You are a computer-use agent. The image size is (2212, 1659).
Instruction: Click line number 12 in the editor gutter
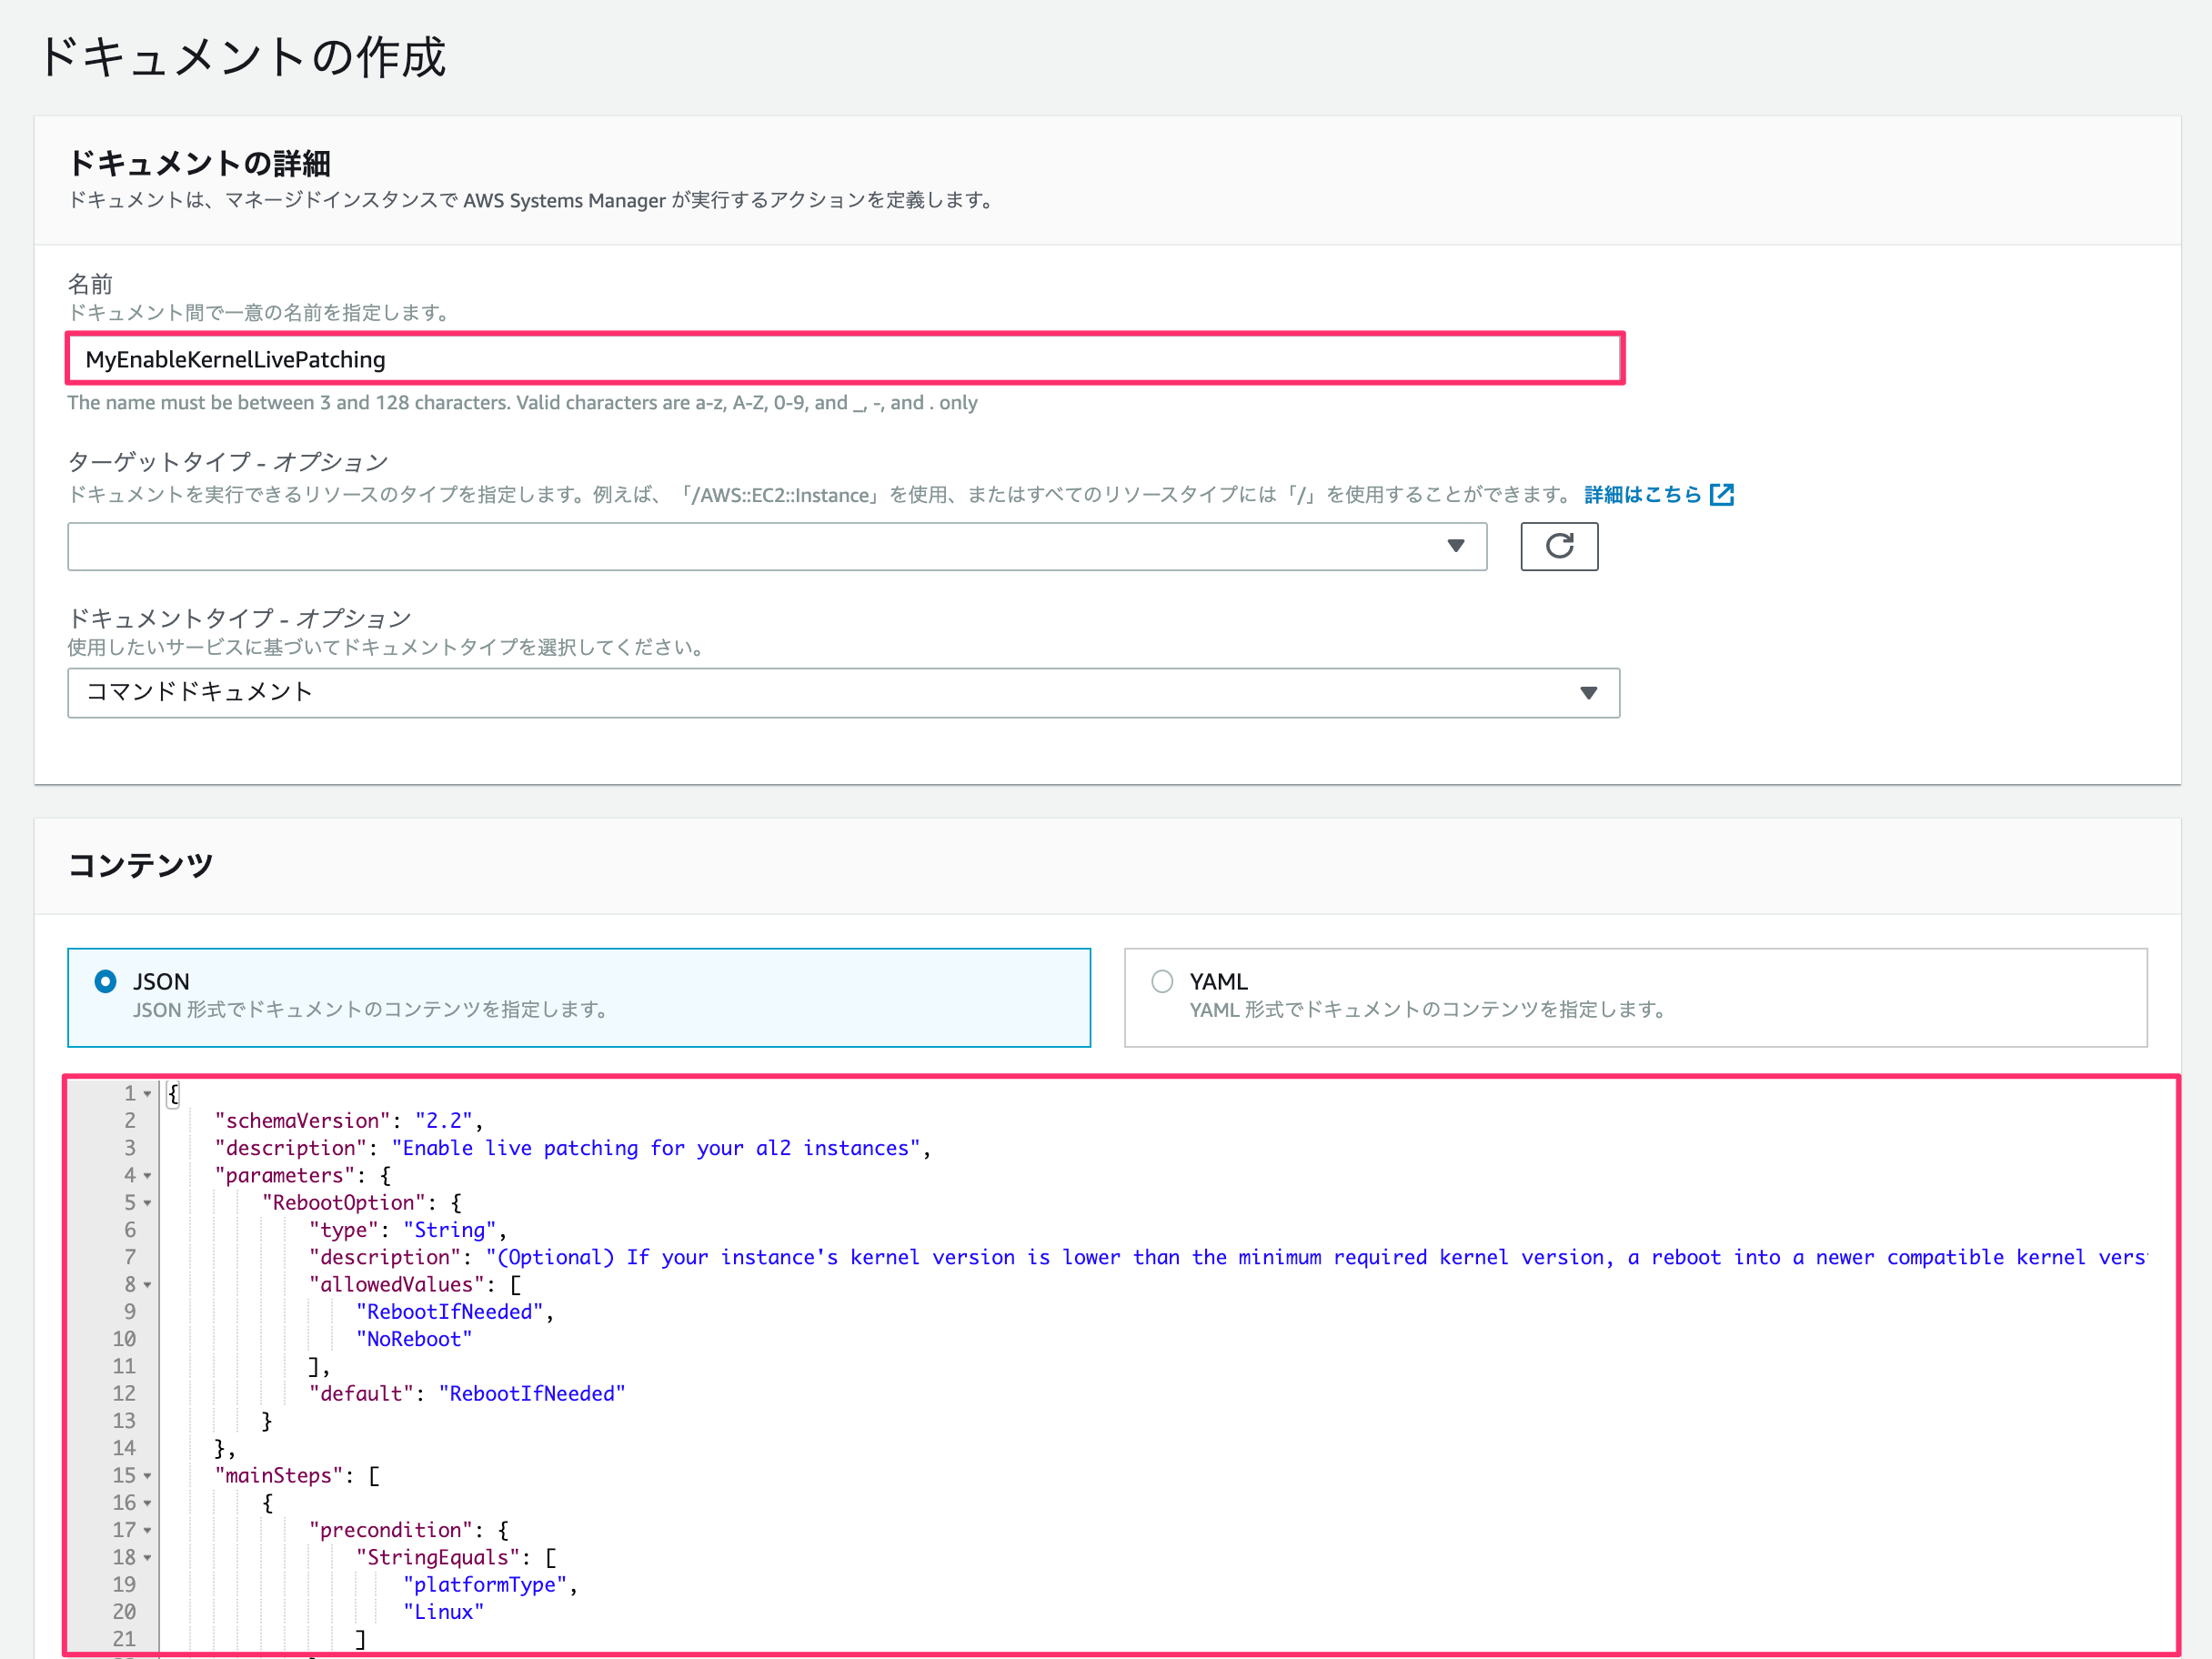[124, 1393]
